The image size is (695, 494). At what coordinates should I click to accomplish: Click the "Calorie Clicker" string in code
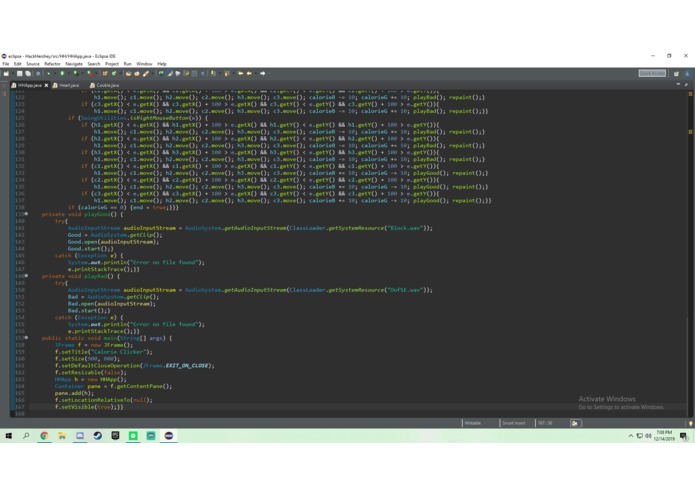tap(119, 352)
